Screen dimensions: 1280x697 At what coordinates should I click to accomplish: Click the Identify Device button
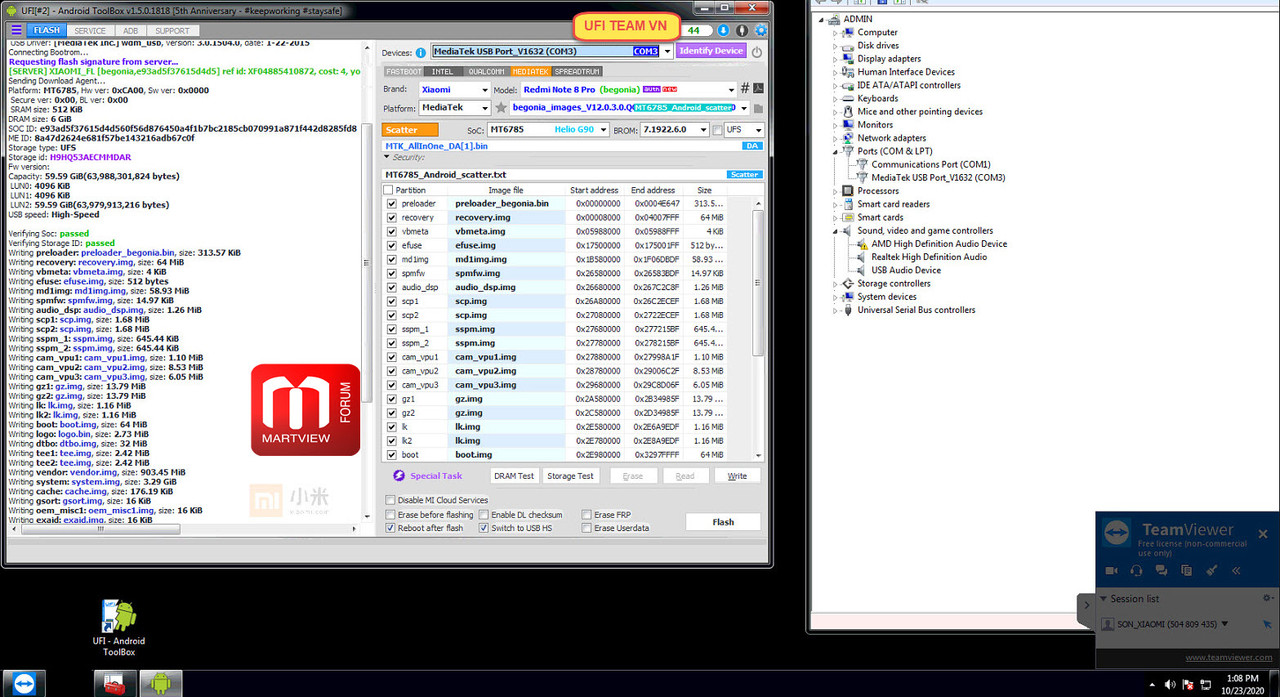tap(711, 51)
